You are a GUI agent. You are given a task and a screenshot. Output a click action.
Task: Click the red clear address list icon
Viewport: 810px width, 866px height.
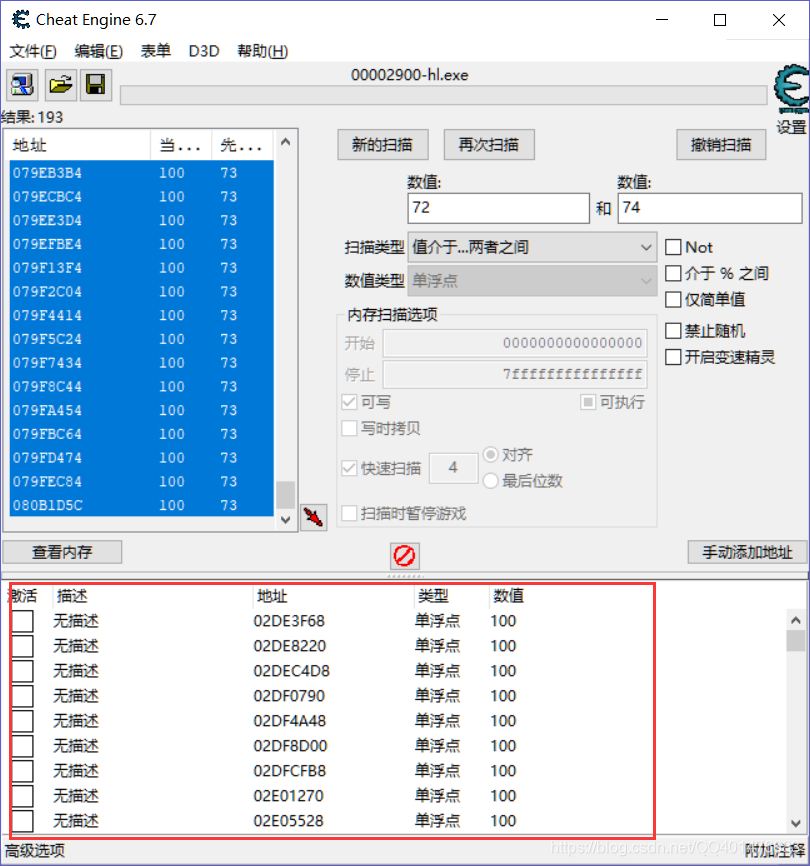coord(404,556)
